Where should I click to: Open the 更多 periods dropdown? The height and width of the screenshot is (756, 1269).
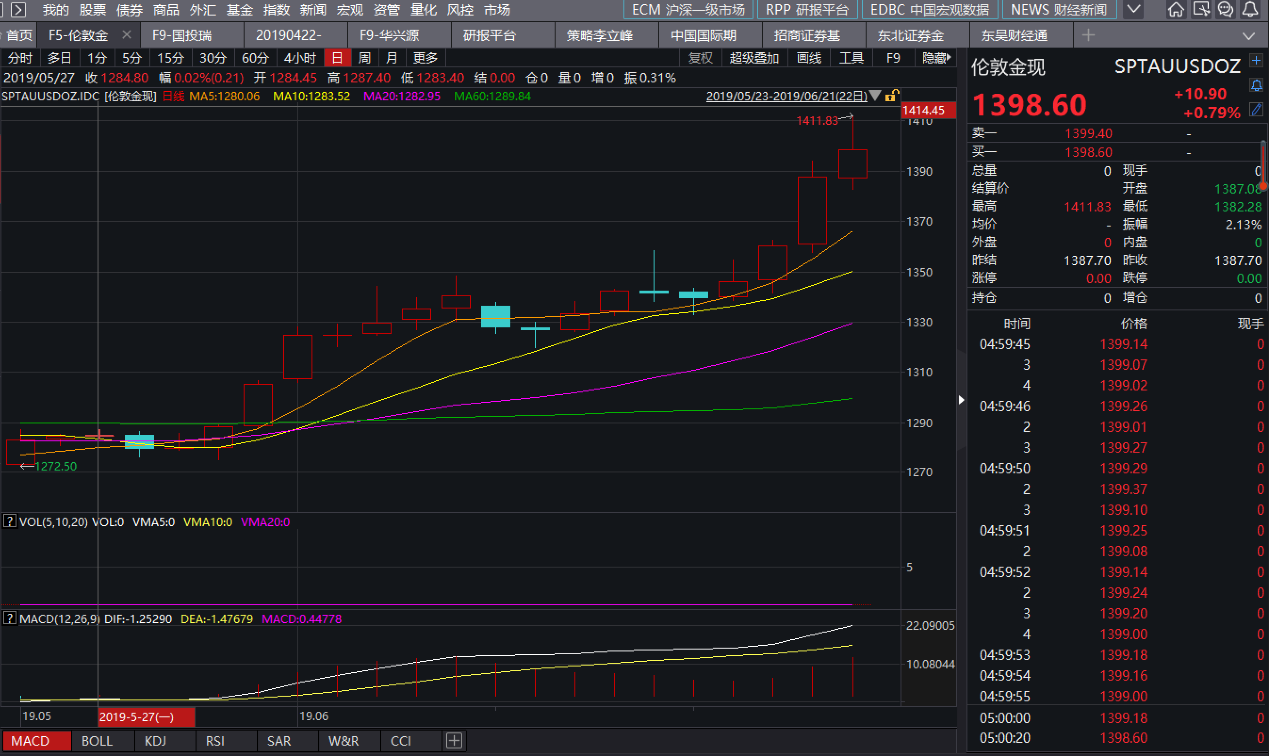click(425, 58)
